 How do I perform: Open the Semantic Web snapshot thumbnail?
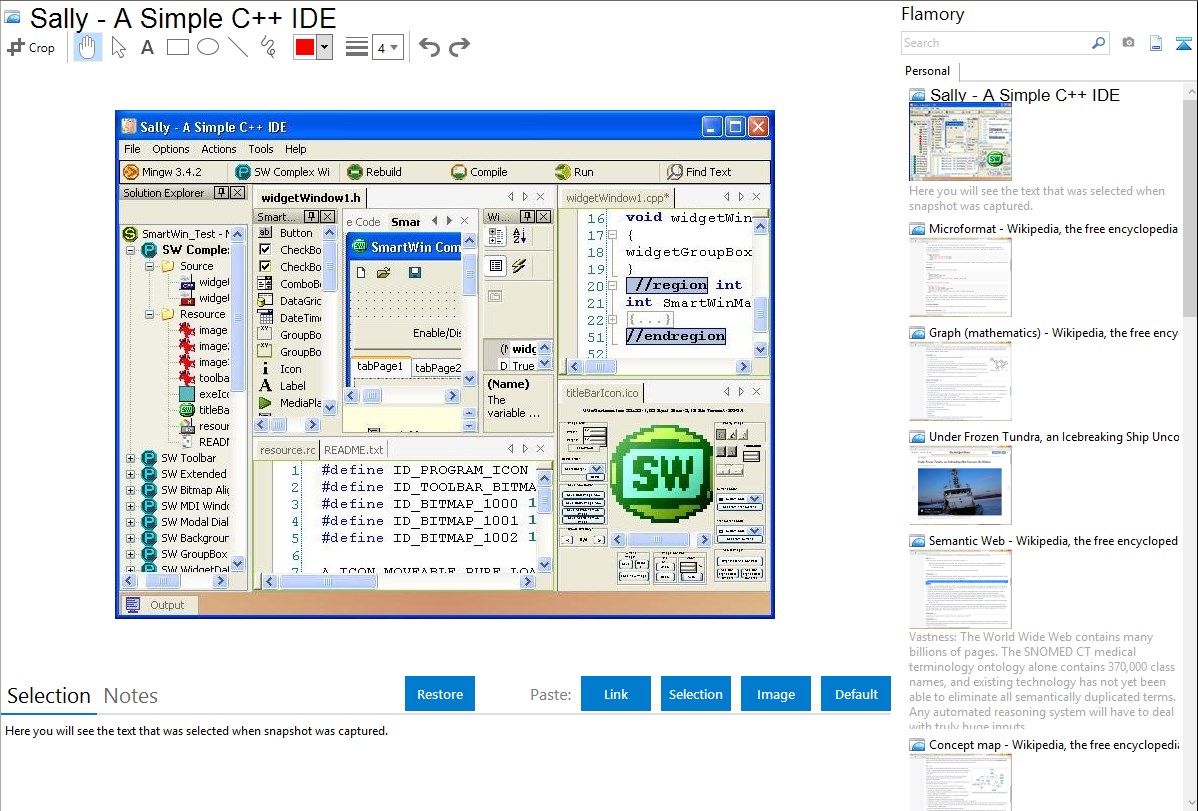(x=960, y=589)
